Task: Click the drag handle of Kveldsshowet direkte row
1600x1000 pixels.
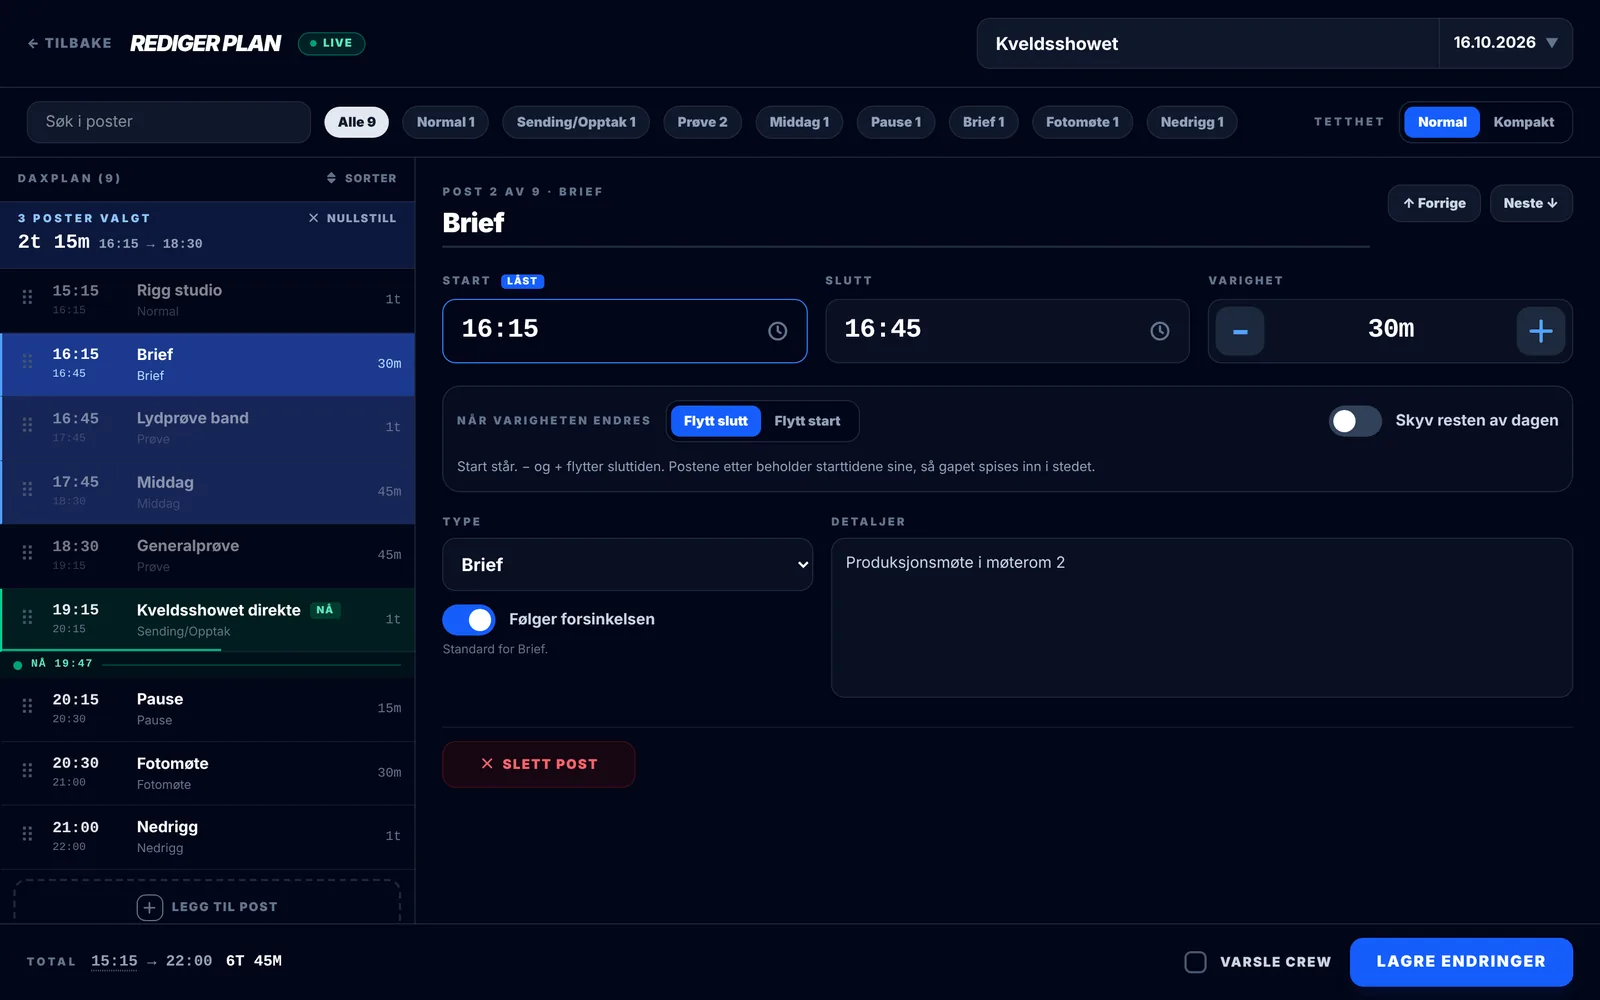Action: (28, 617)
